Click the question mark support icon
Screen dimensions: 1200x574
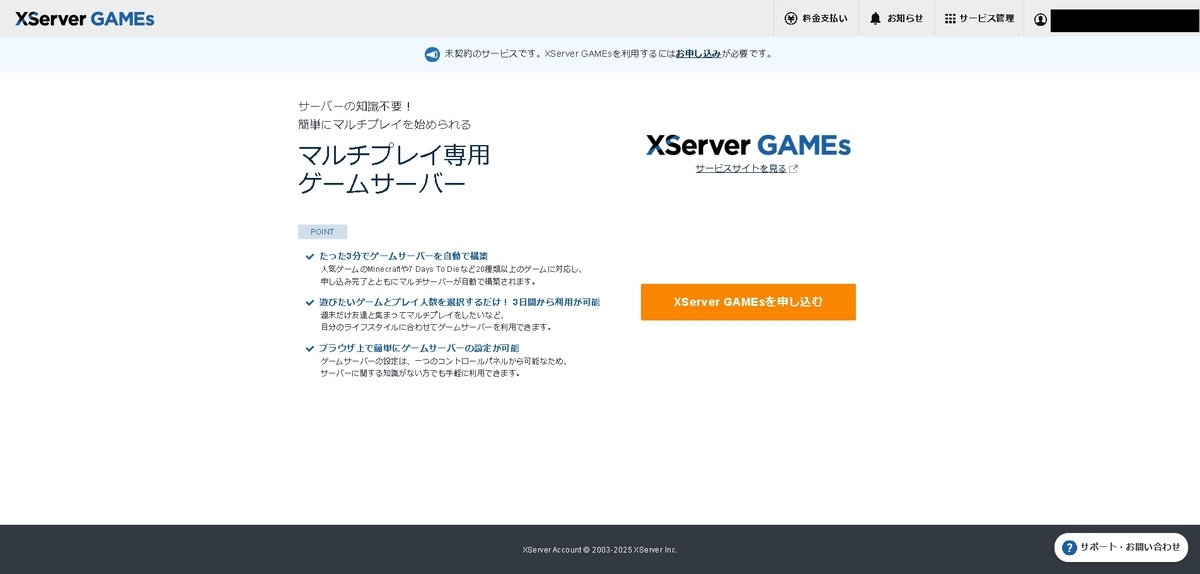tap(1069, 547)
